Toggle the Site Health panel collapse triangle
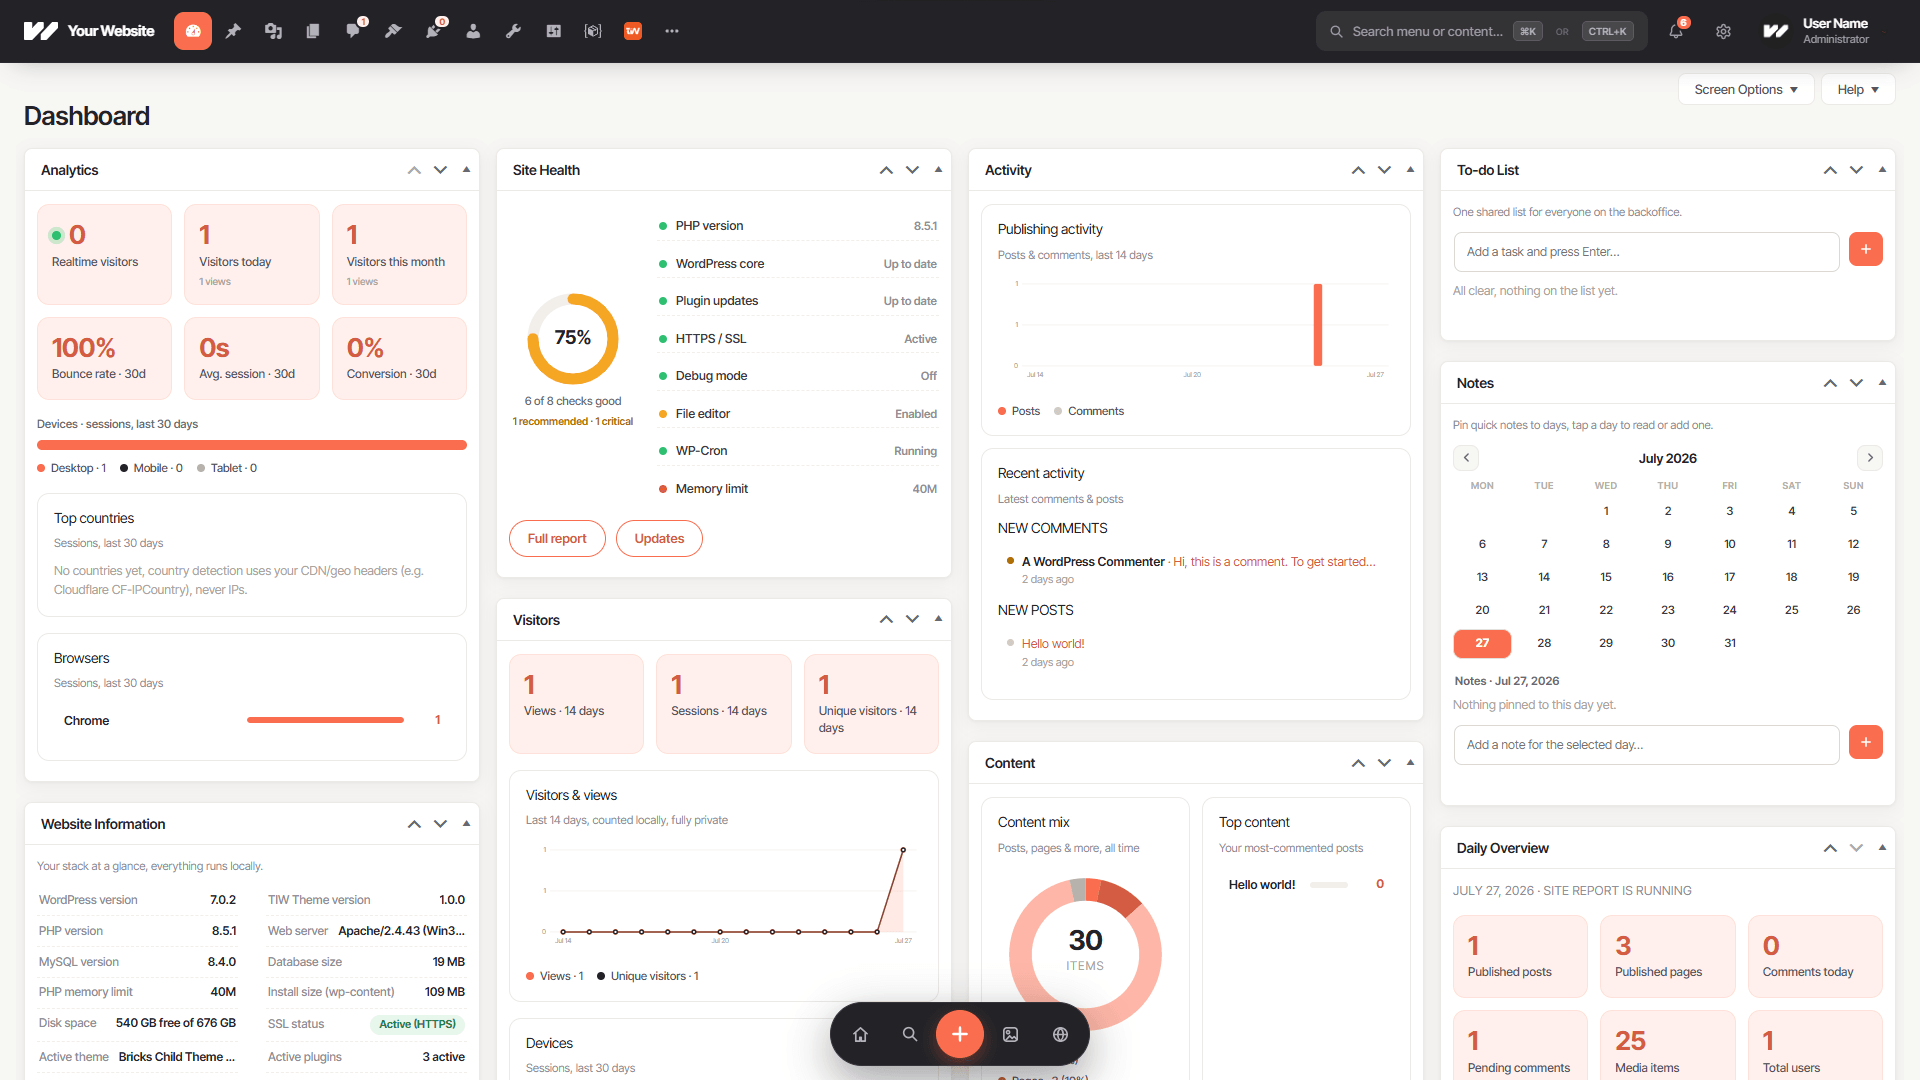Screen dimensions: 1920x1080 point(938,170)
